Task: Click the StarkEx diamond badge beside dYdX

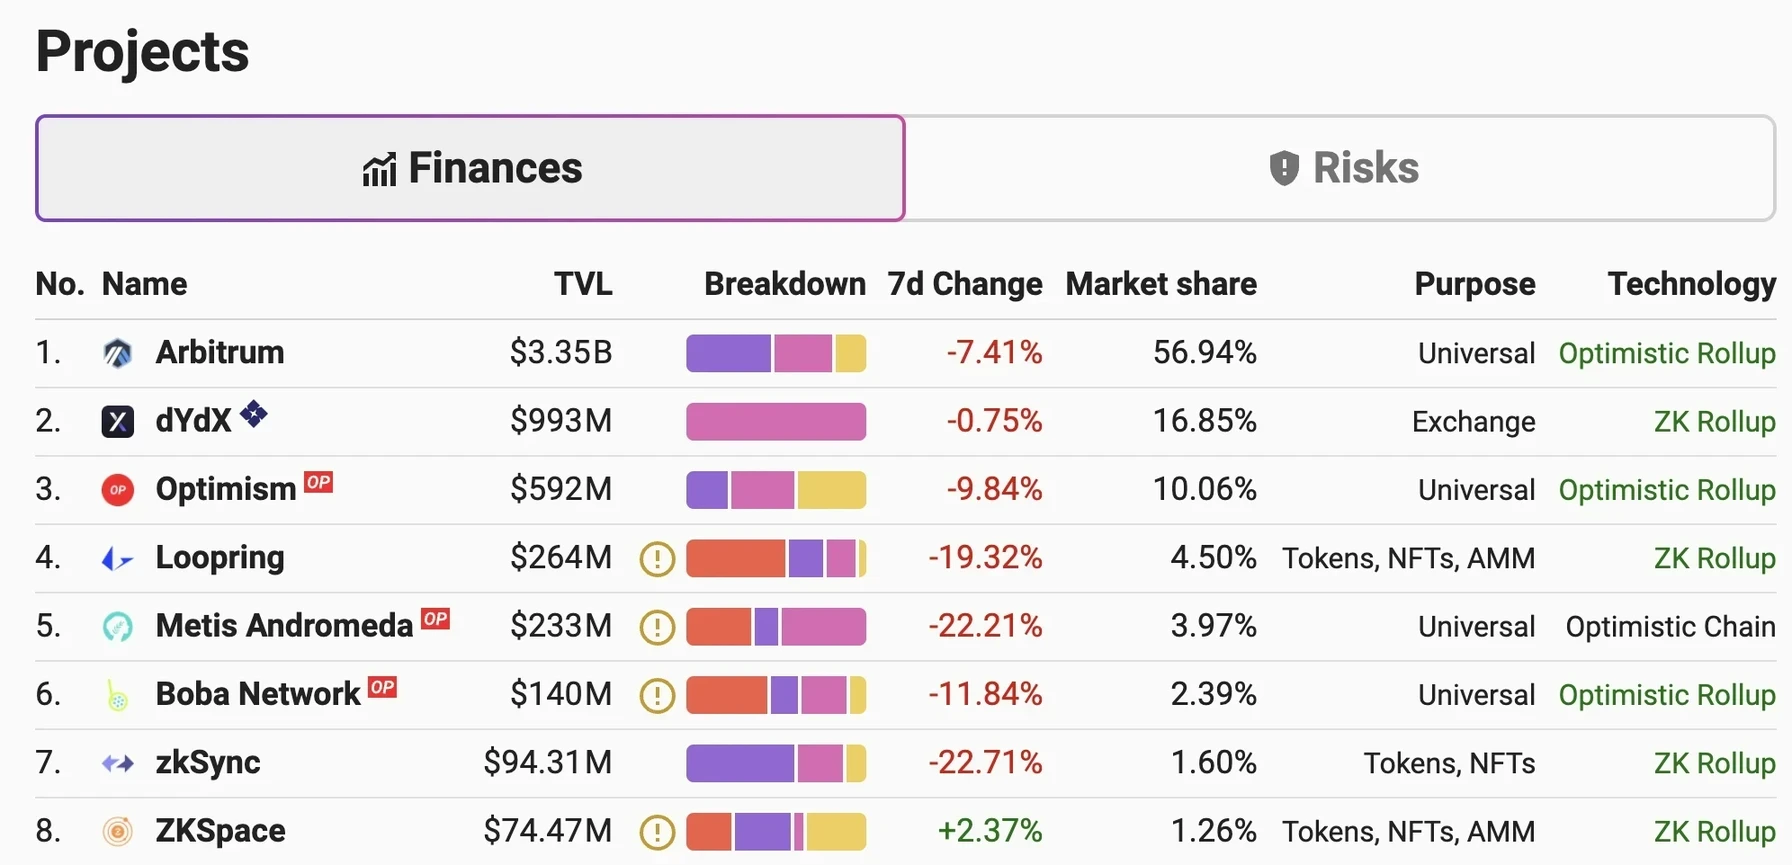Action: tap(254, 413)
